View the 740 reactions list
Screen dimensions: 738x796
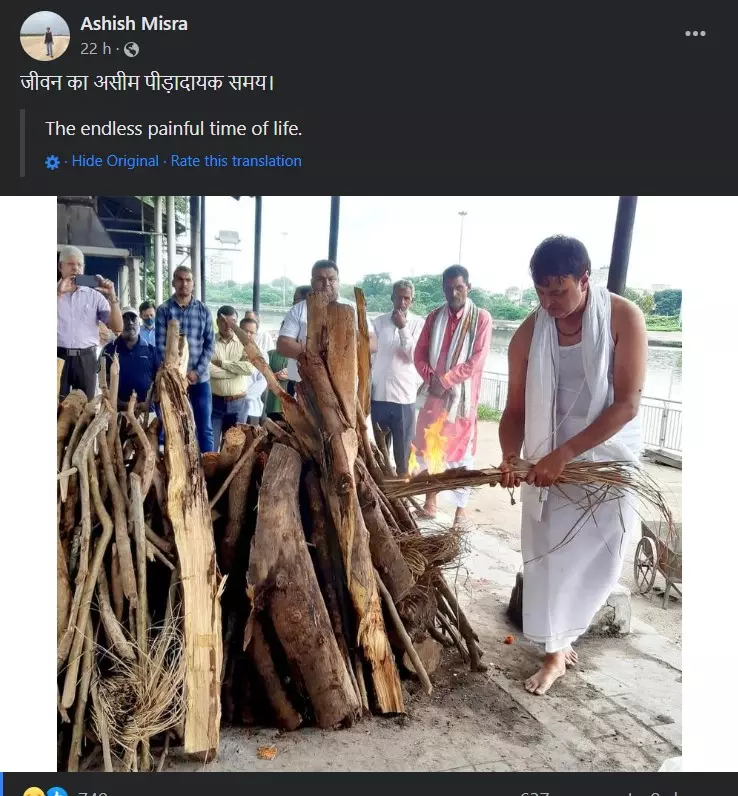coord(93,793)
